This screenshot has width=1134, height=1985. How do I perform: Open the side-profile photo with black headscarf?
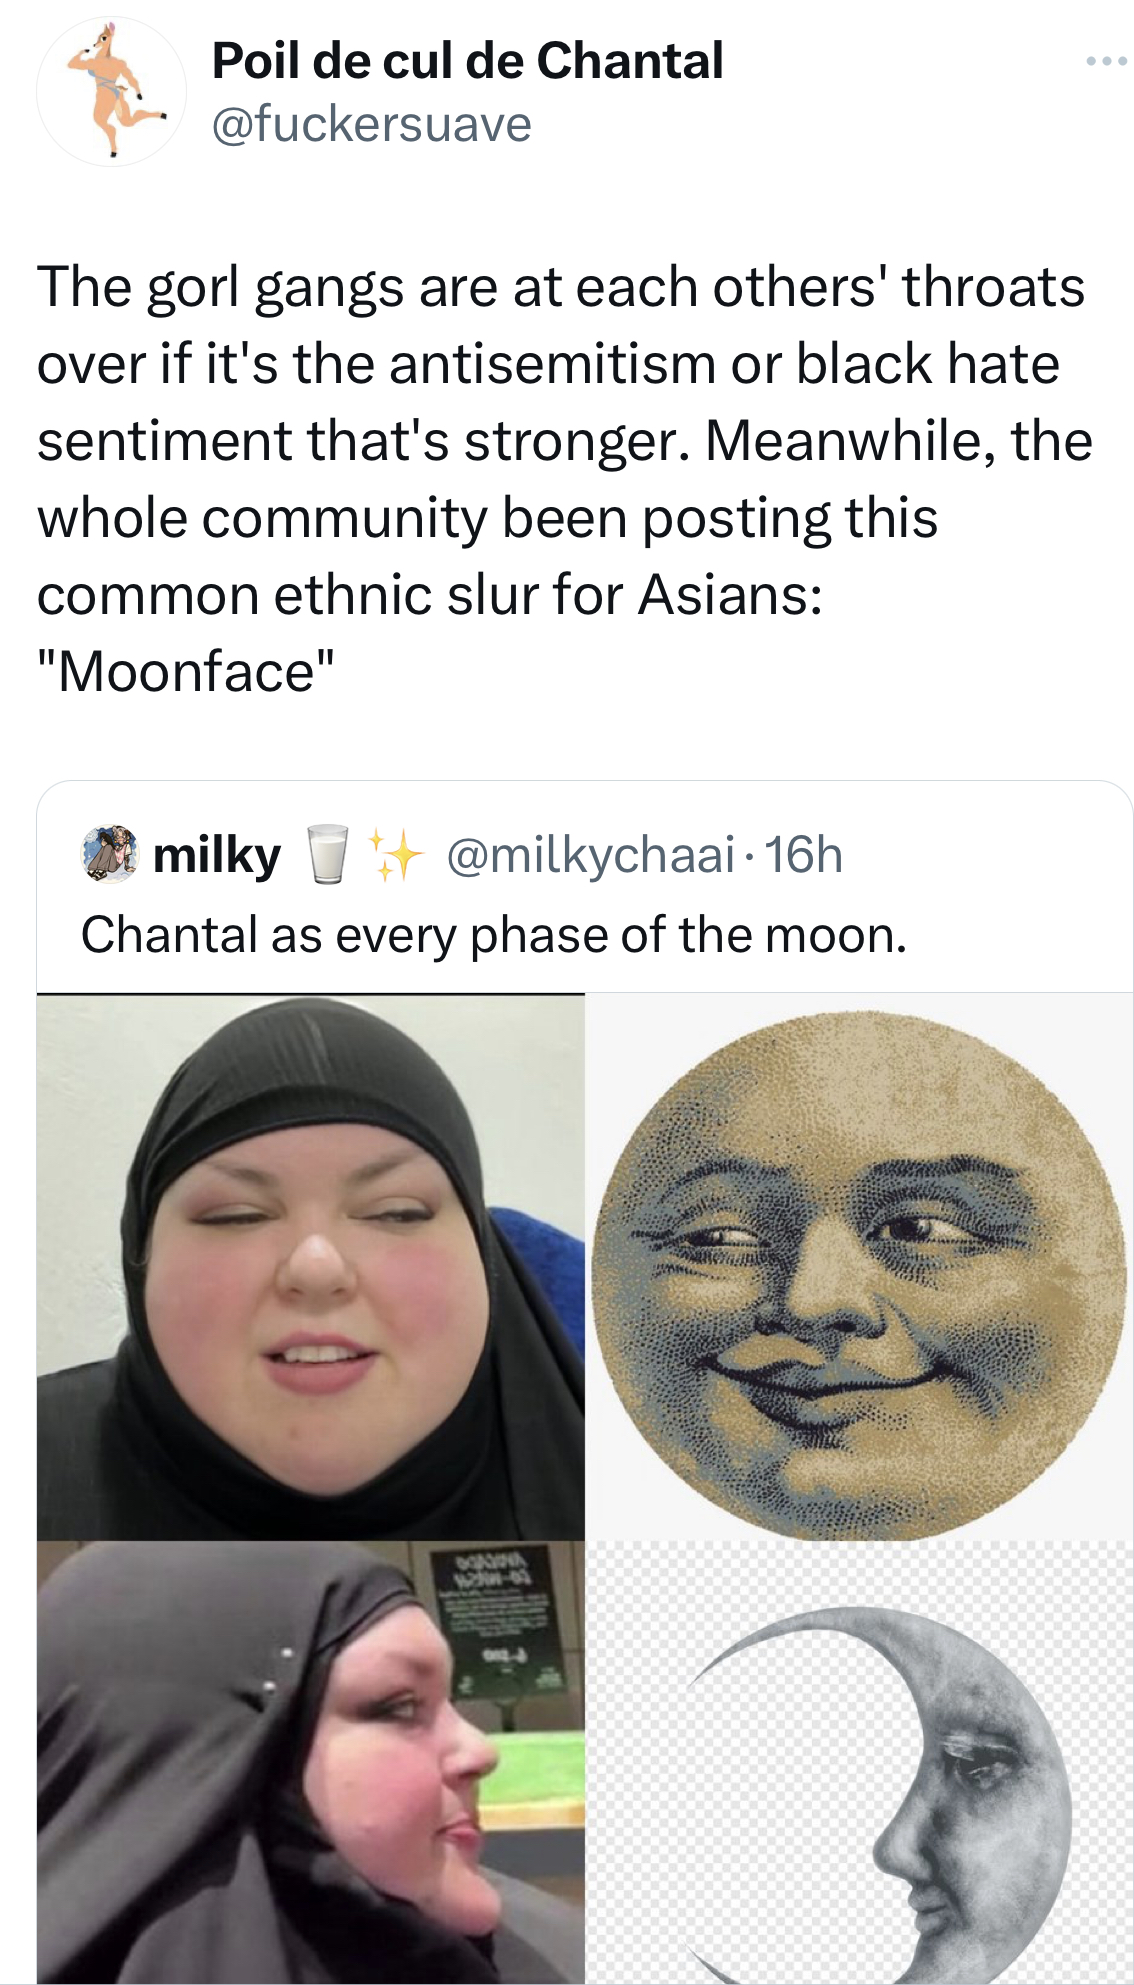310,1762
